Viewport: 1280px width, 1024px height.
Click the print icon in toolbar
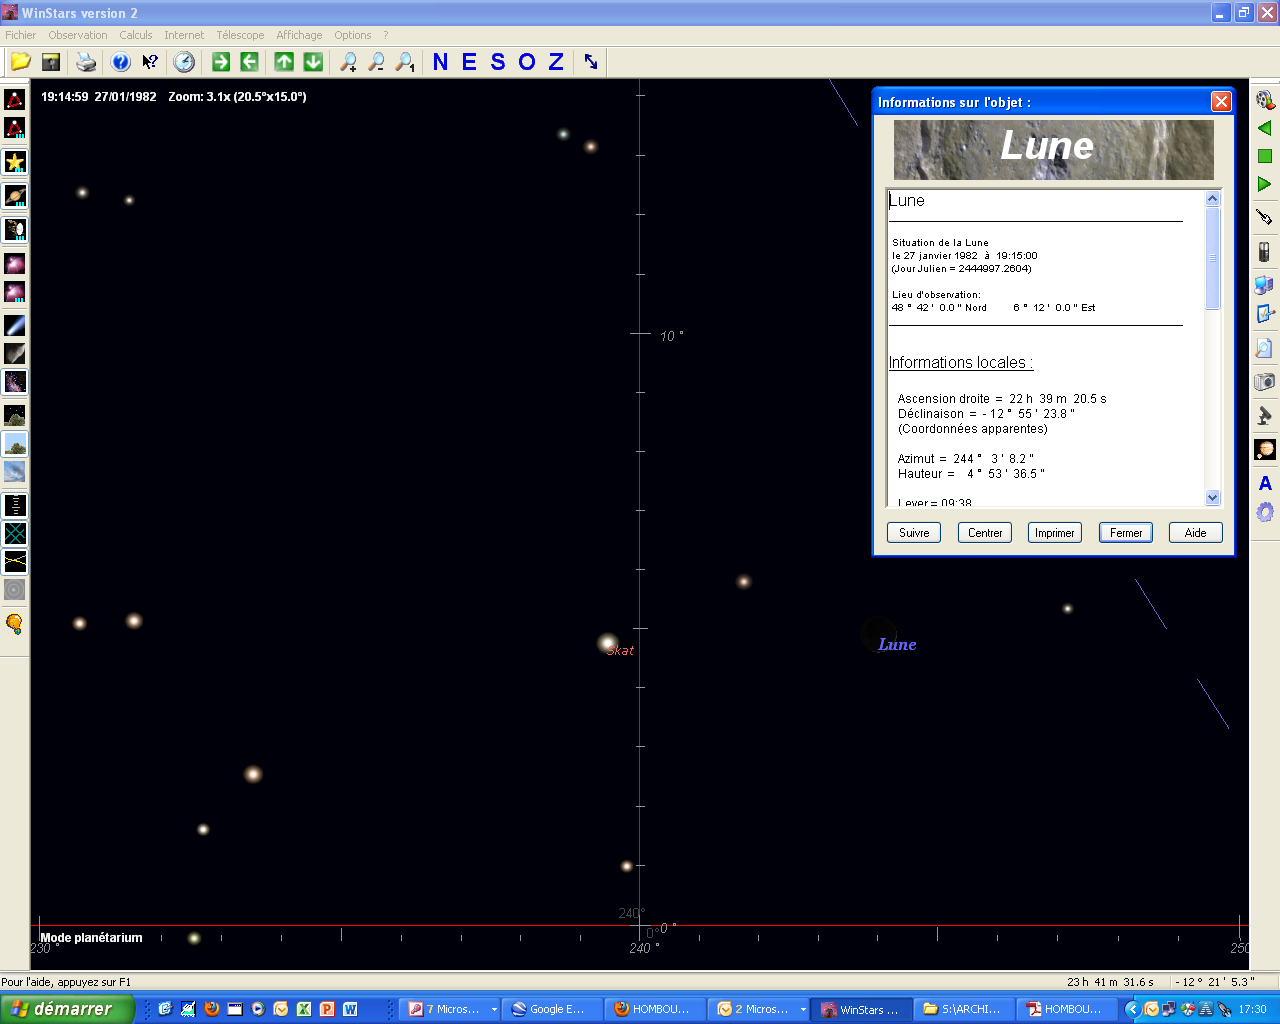(x=87, y=62)
